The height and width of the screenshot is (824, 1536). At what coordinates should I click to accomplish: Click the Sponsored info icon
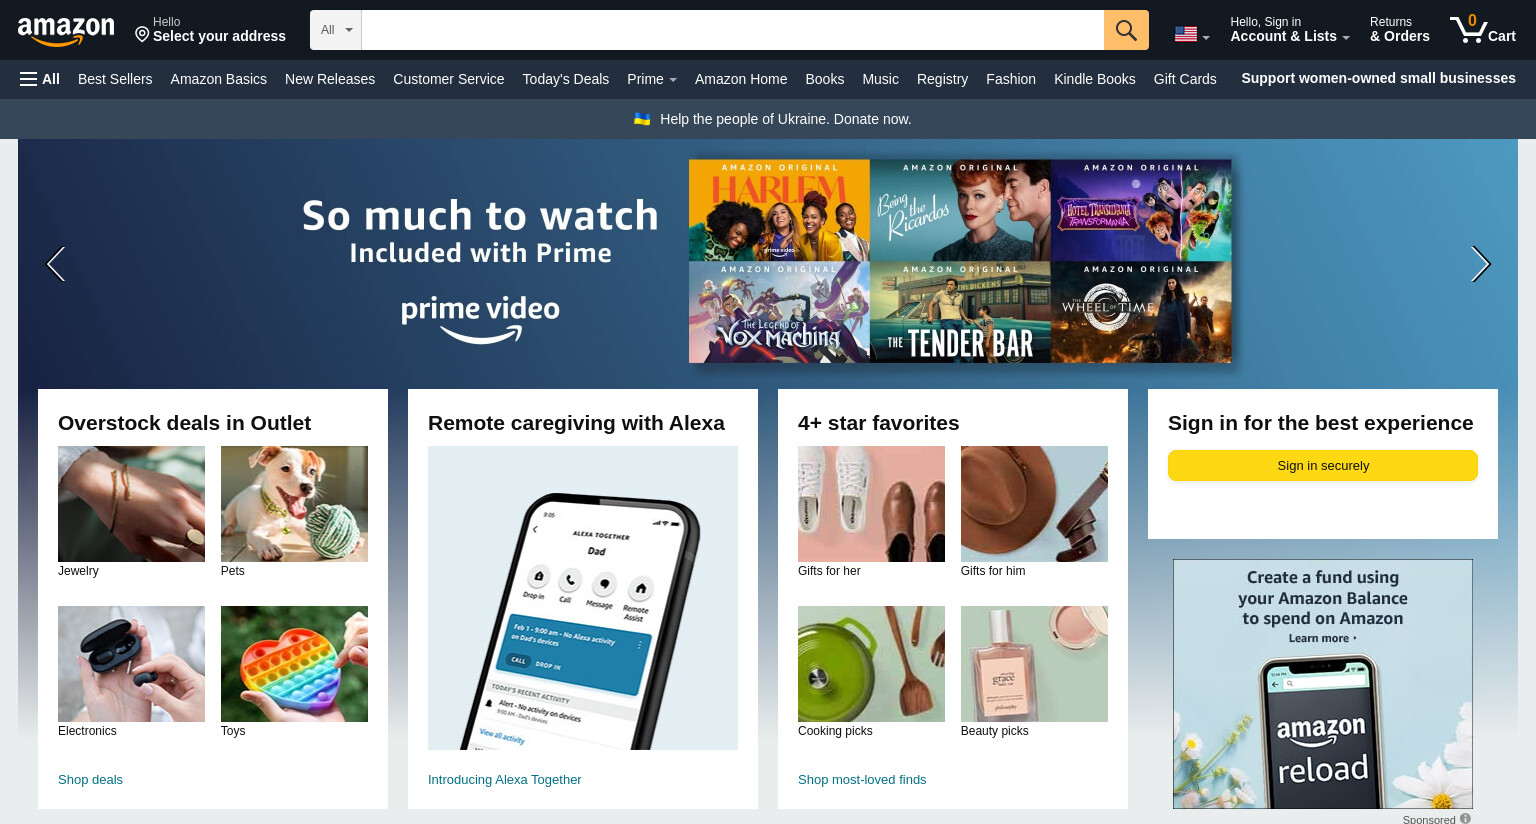point(1465,818)
